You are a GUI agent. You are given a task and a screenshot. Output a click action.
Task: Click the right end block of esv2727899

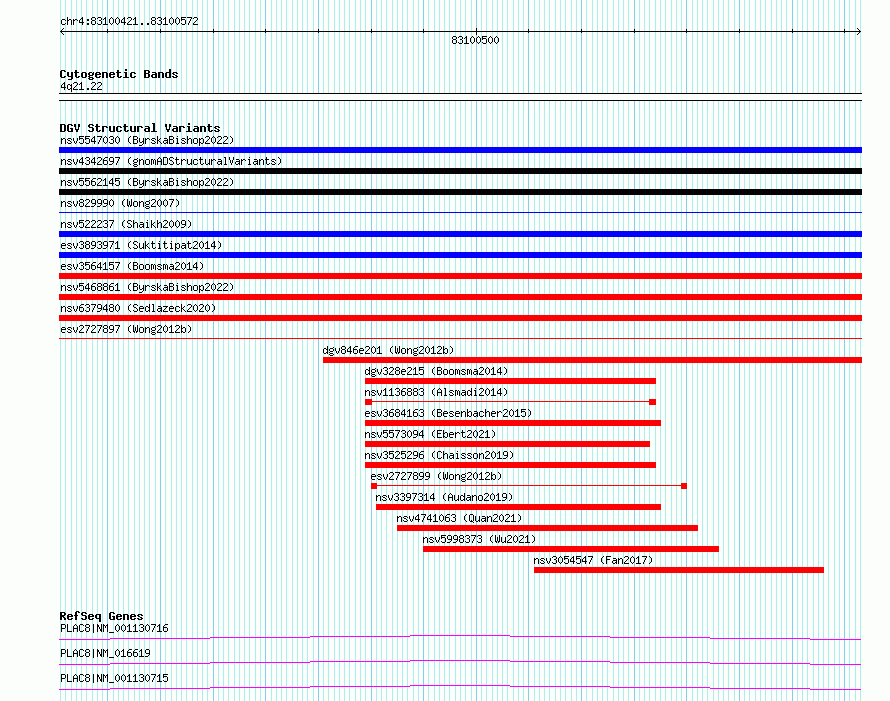(684, 486)
